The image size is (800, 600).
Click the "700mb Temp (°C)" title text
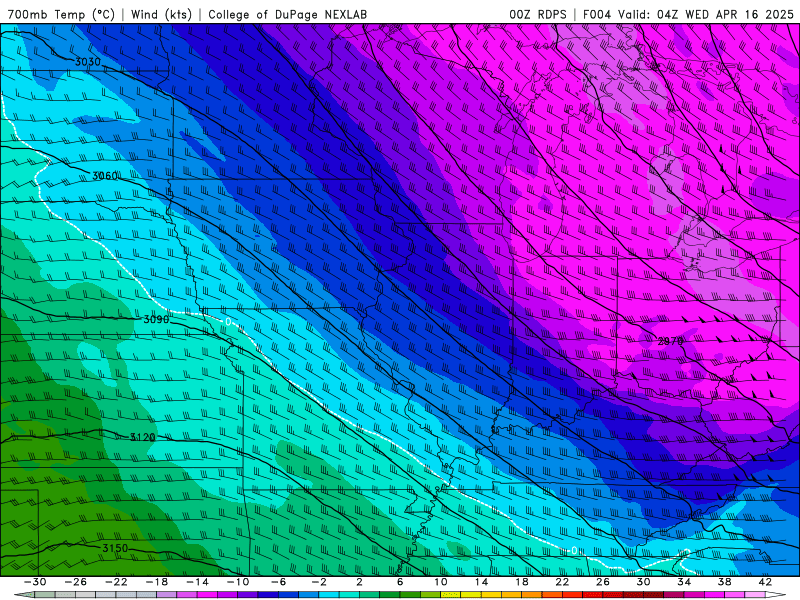click(x=61, y=14)
